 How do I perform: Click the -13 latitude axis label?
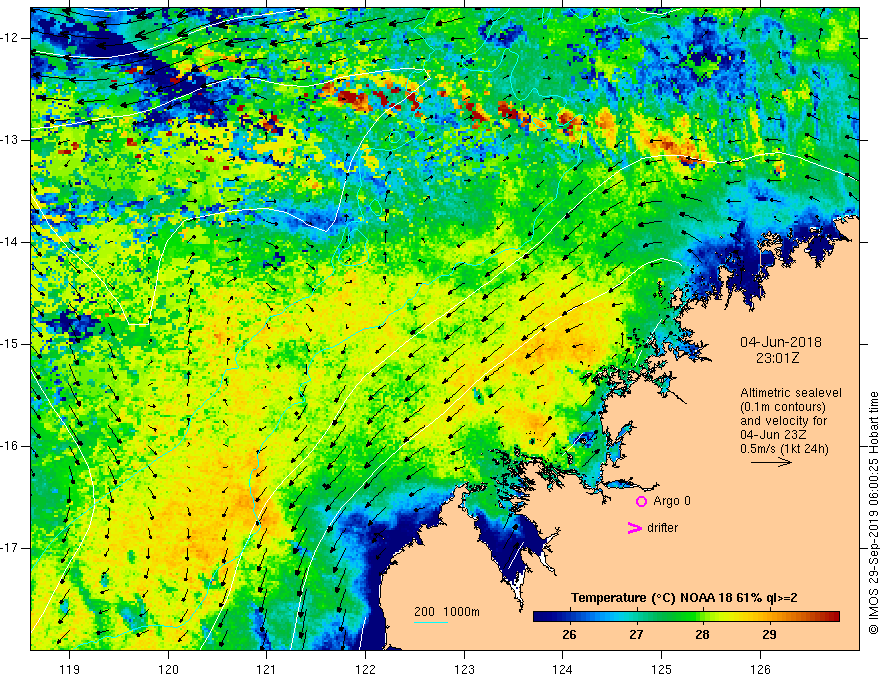[x=10, y=140]
